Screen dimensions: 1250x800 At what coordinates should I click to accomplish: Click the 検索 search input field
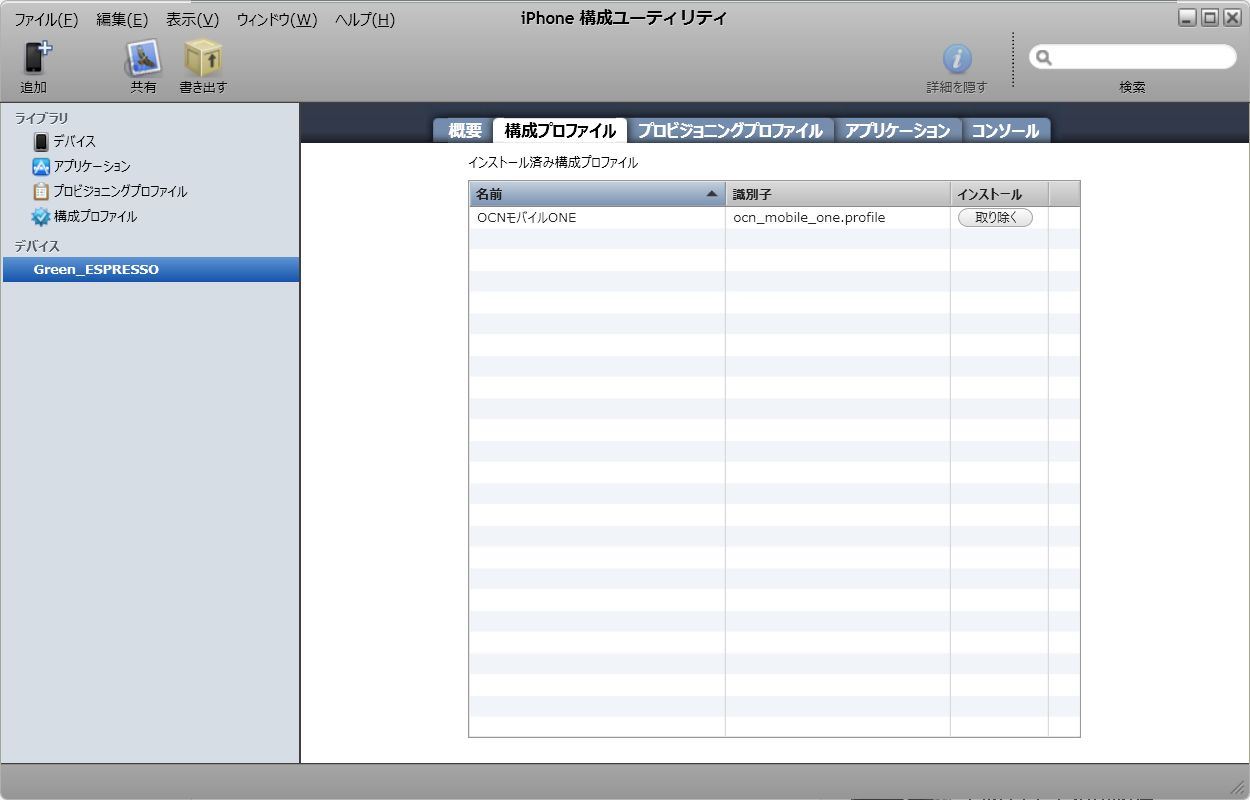coord(1133,58)
